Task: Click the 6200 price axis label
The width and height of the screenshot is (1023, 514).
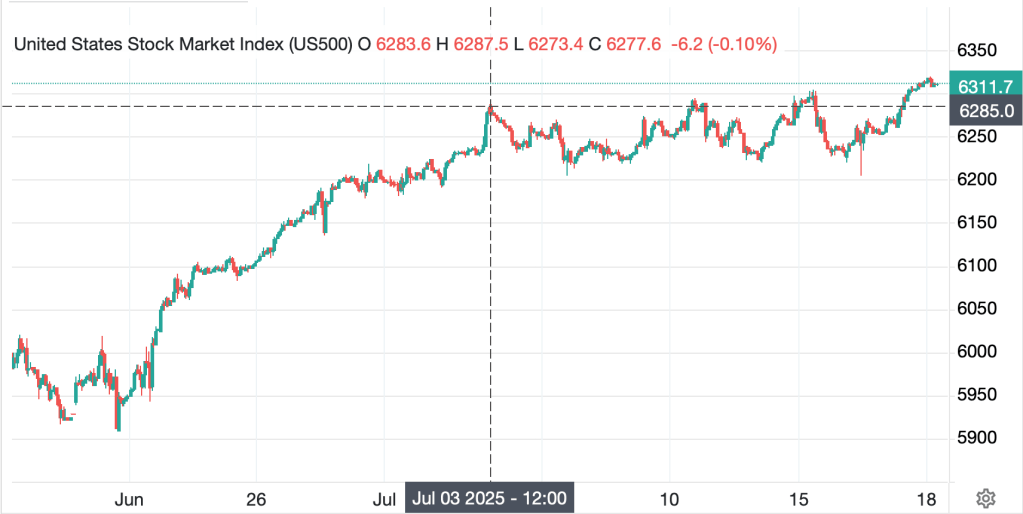Action: pos(980,179)
